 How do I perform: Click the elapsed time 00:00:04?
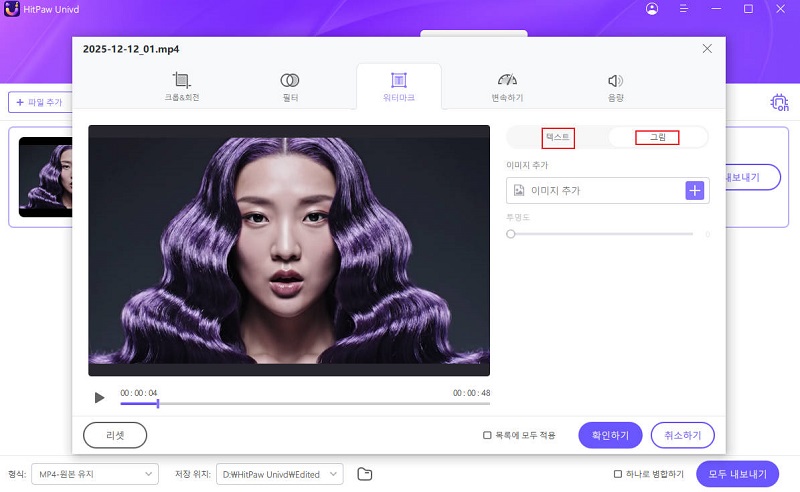click(139, 393)
